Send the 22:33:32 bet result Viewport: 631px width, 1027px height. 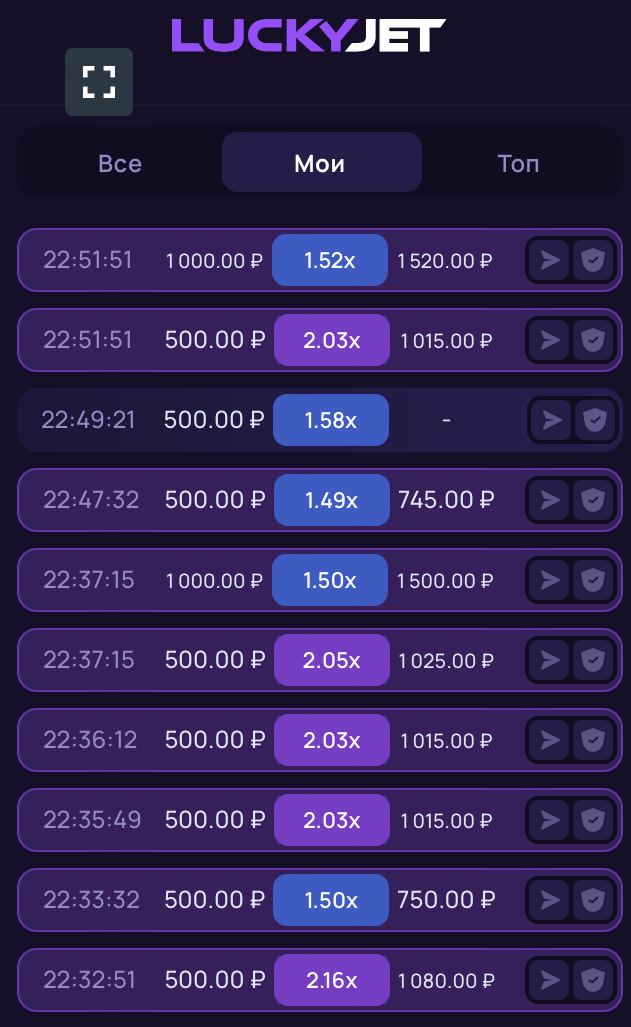click(549, 900)
